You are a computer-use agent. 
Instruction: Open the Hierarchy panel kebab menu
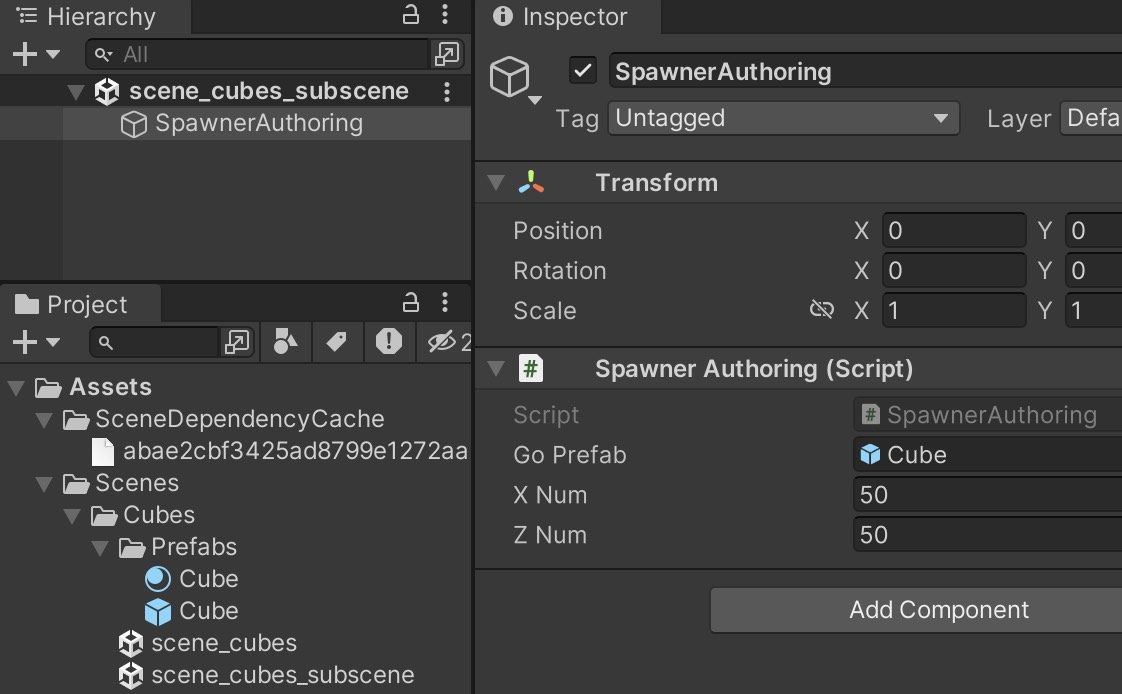(x=445, y=14)
